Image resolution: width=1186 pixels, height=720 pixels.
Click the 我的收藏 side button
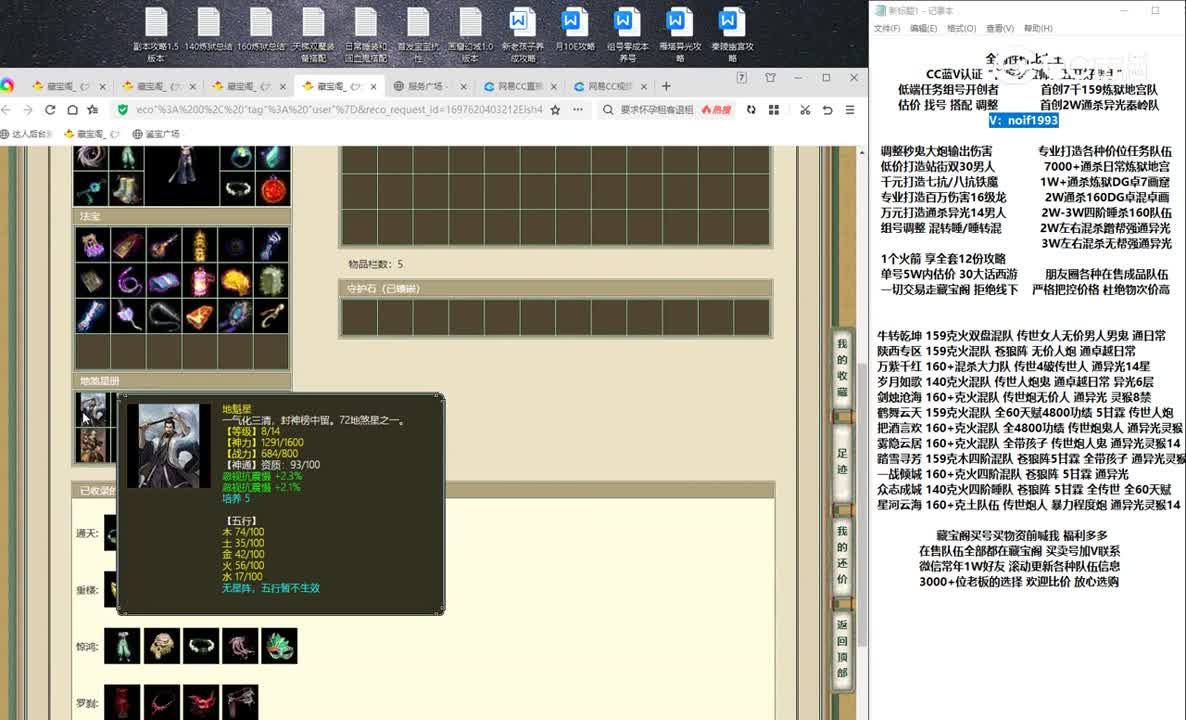click(x=843, y=368)
